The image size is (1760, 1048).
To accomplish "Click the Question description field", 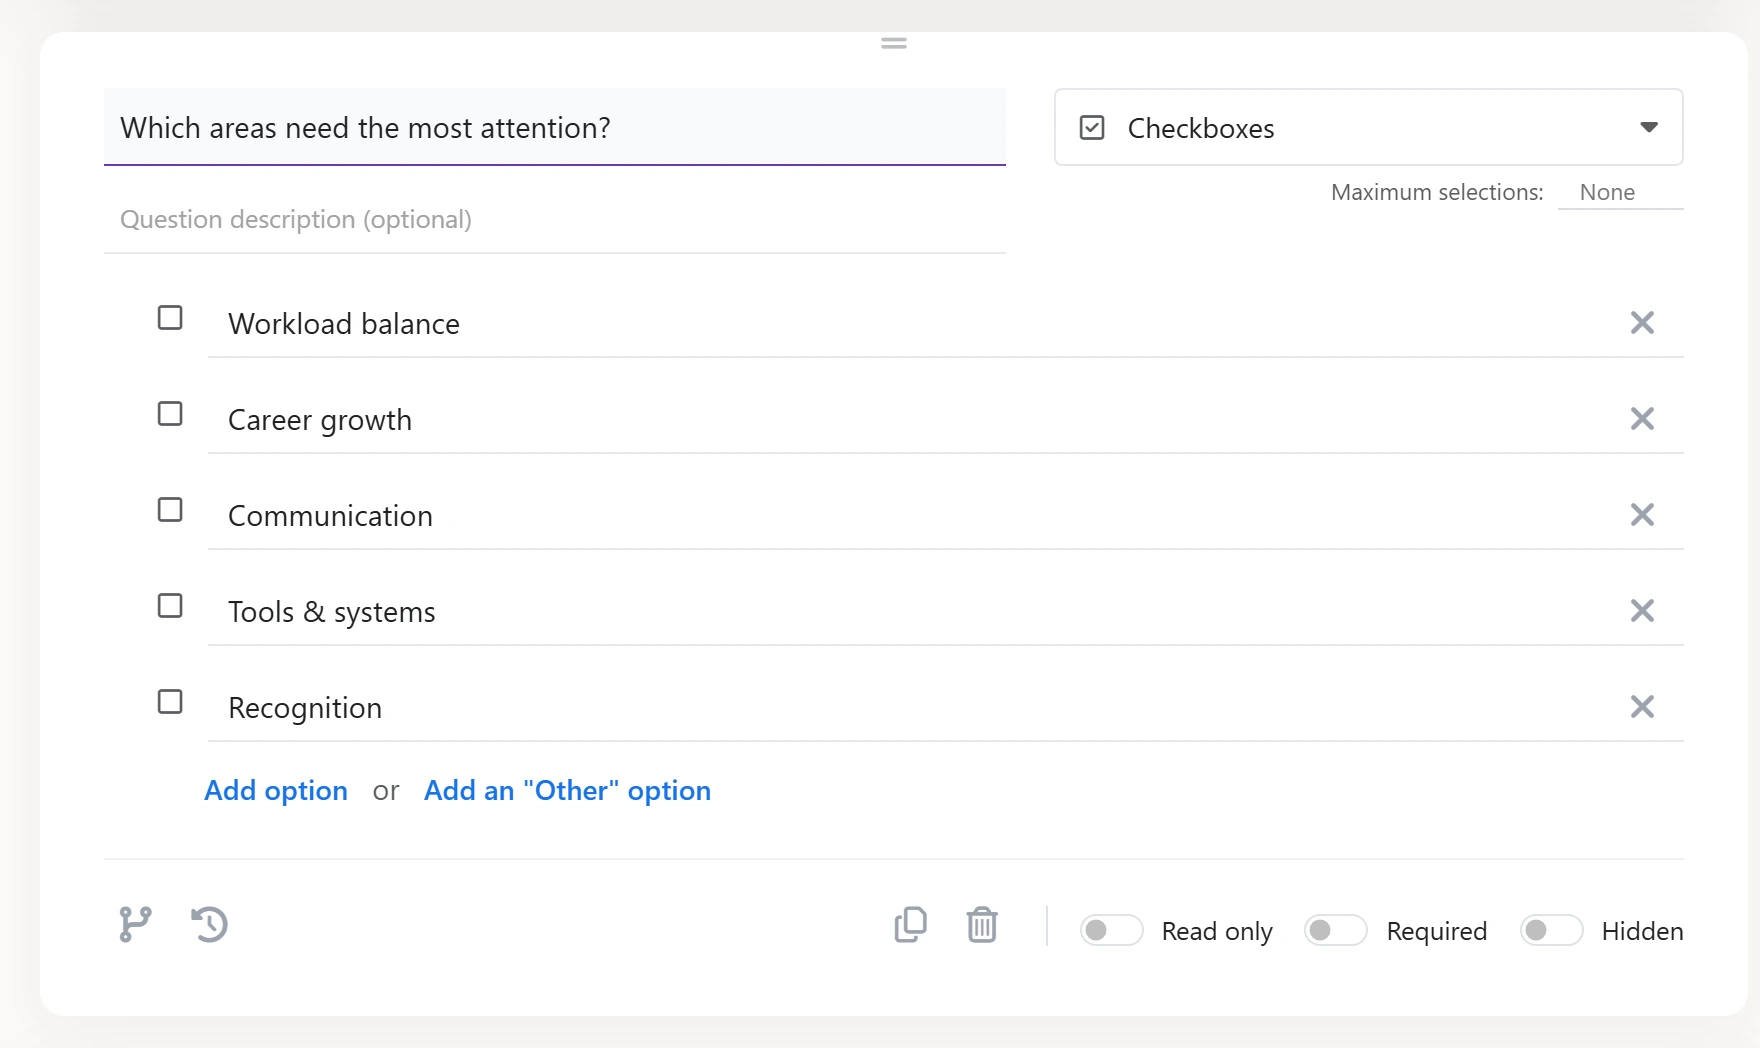I will 555,220.
